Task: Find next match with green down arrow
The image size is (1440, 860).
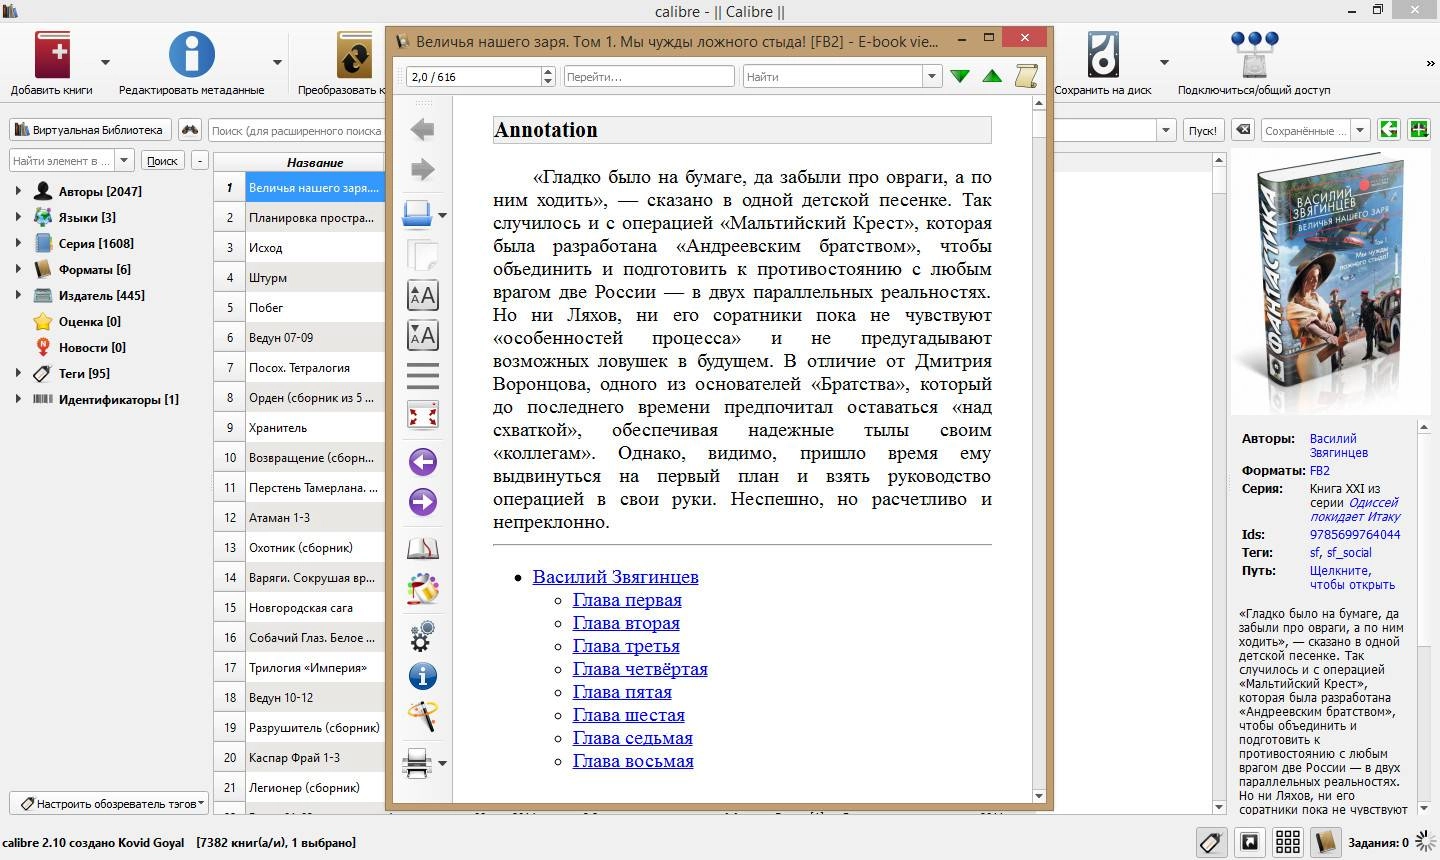Action: tap(960, 76)
